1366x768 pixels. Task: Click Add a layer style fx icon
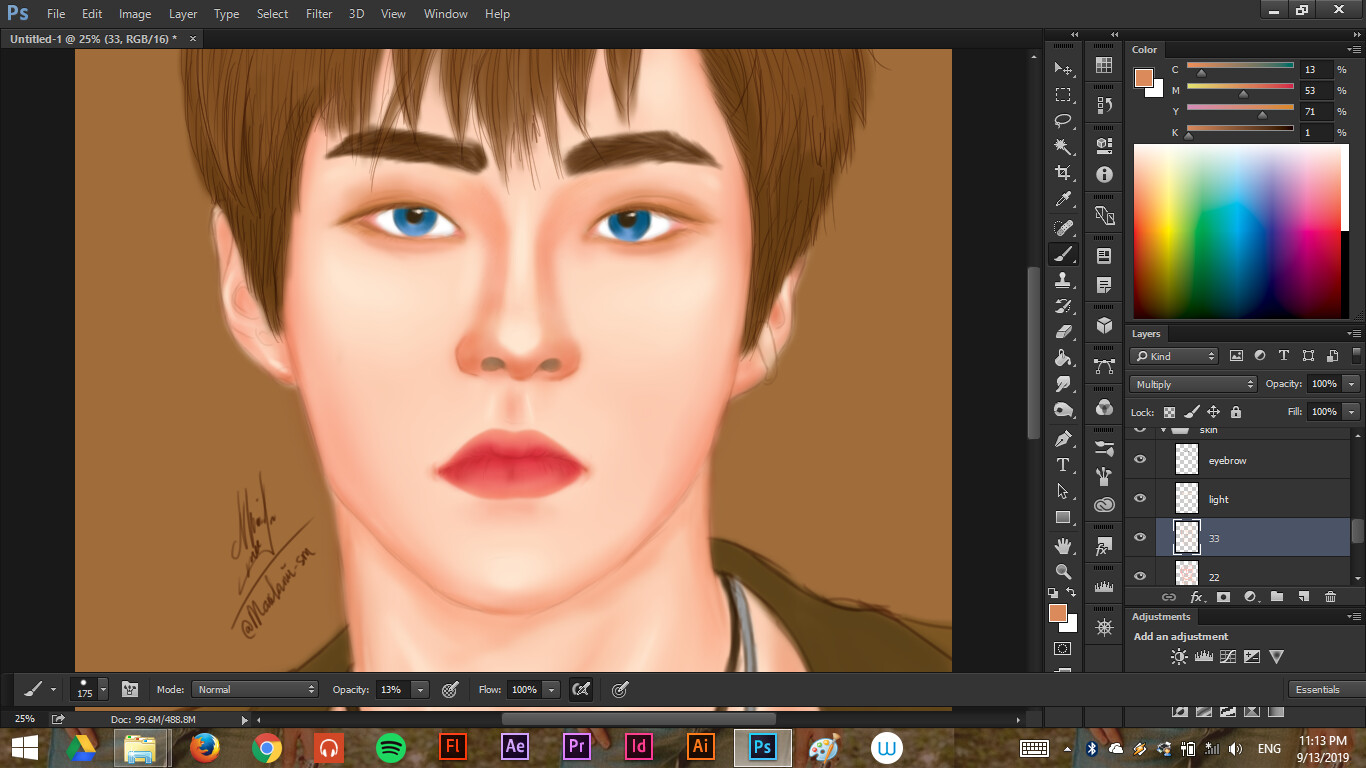(x=1196, y=597)
